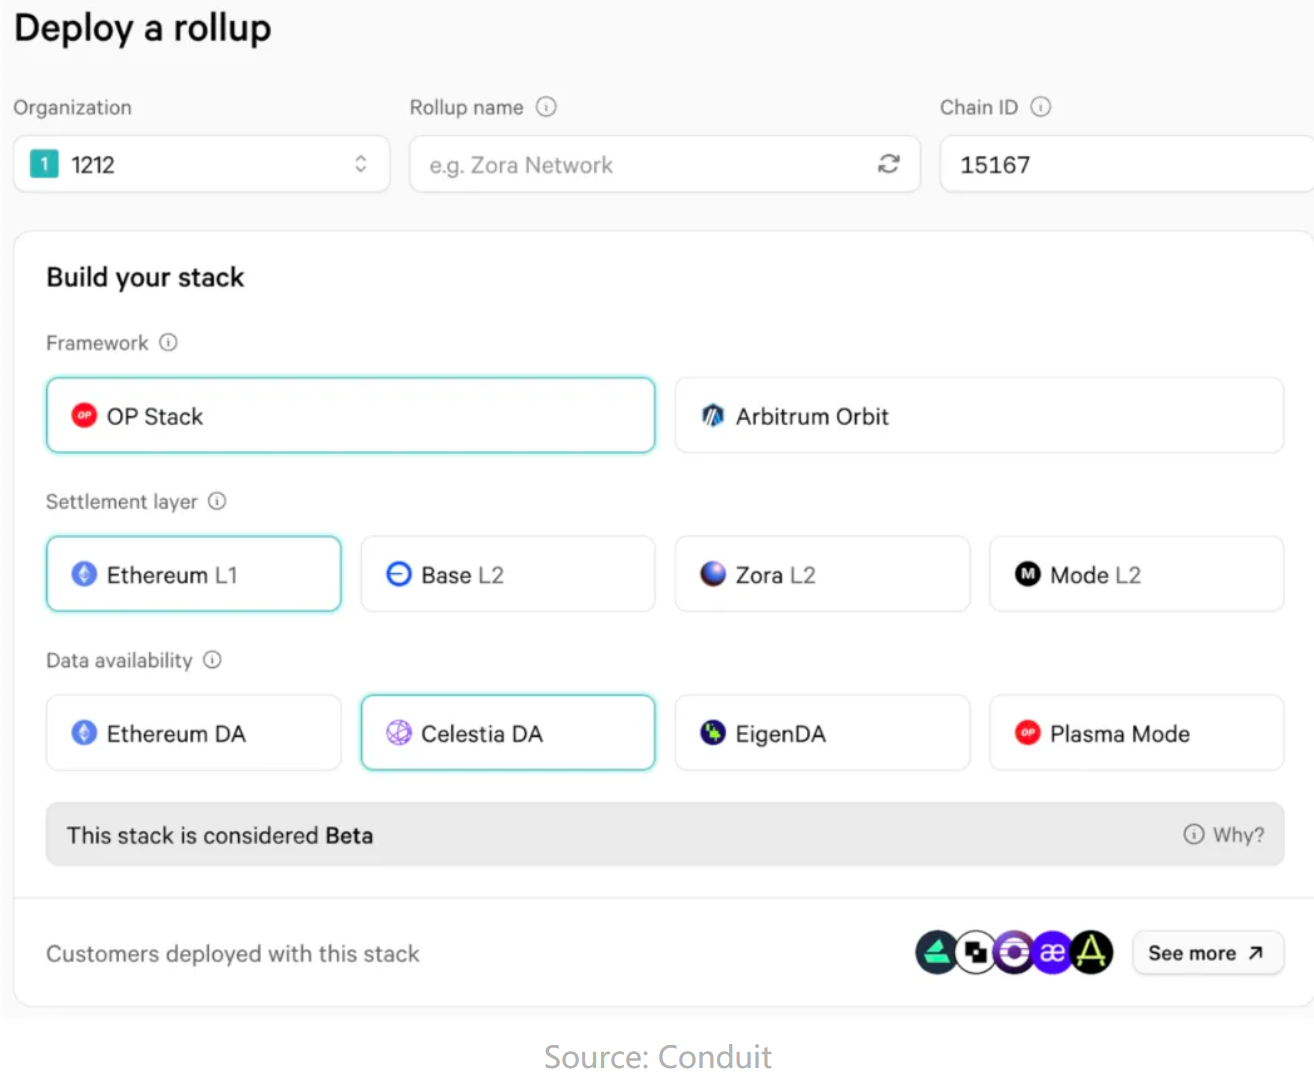Select EigenDA data availability

(x=822, y=733)
